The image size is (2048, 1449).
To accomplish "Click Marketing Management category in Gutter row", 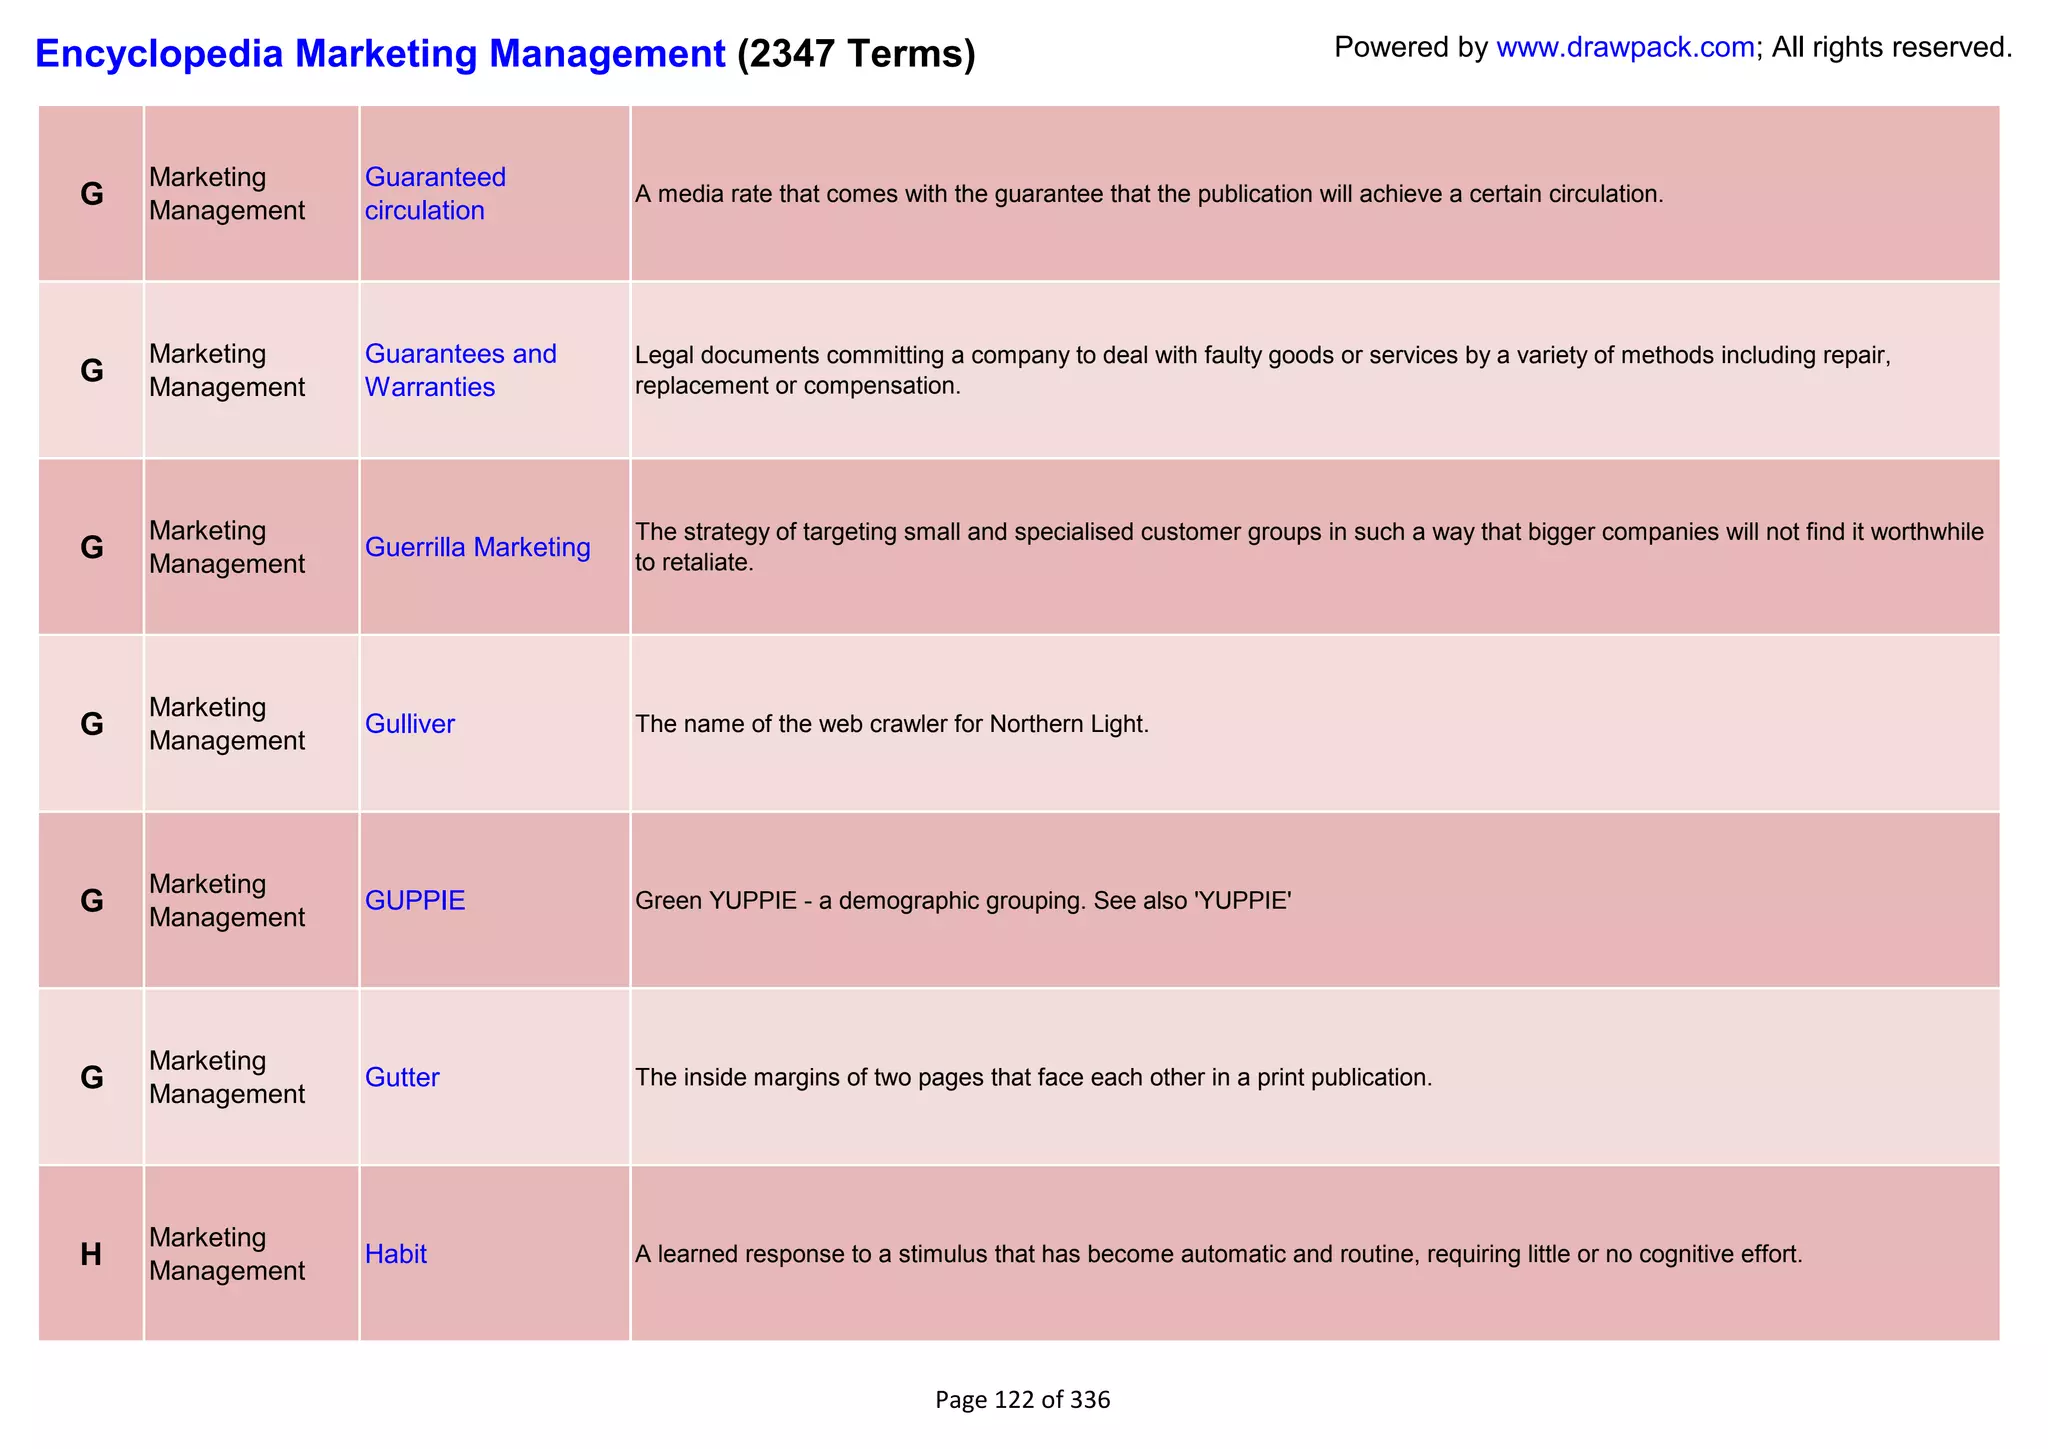I will [227, 1077].
